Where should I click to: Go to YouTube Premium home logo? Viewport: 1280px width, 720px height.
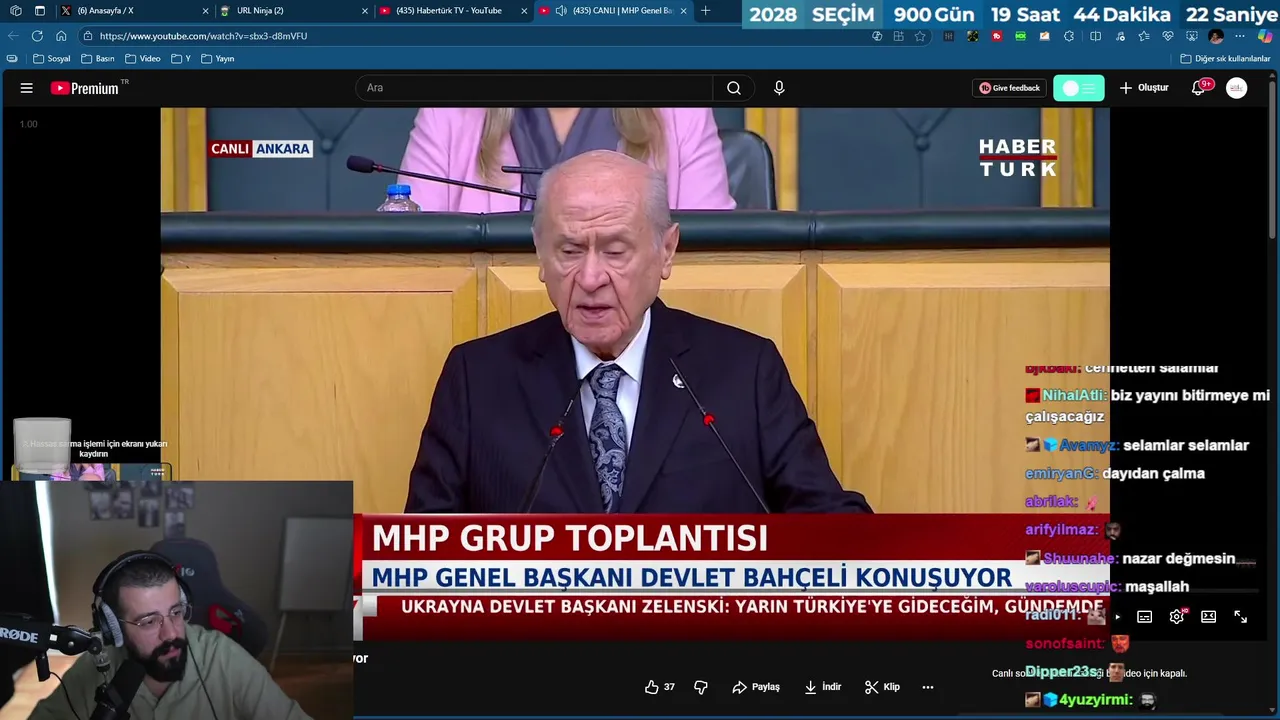85,88
